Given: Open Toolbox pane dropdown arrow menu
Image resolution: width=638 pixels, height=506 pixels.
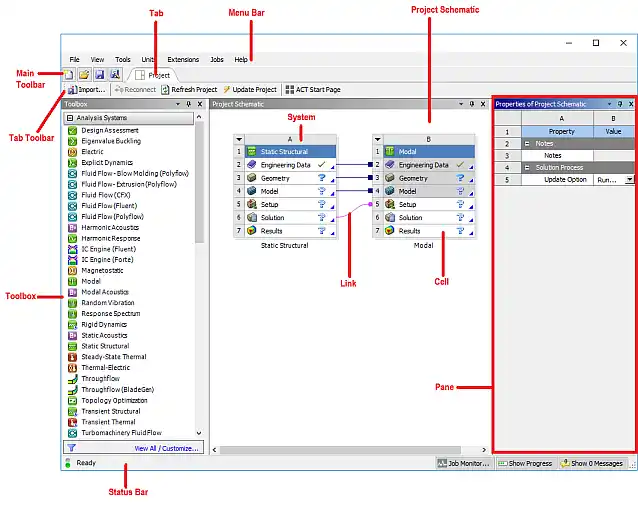Looking at the screenshot, I should (x=178, y=104).
